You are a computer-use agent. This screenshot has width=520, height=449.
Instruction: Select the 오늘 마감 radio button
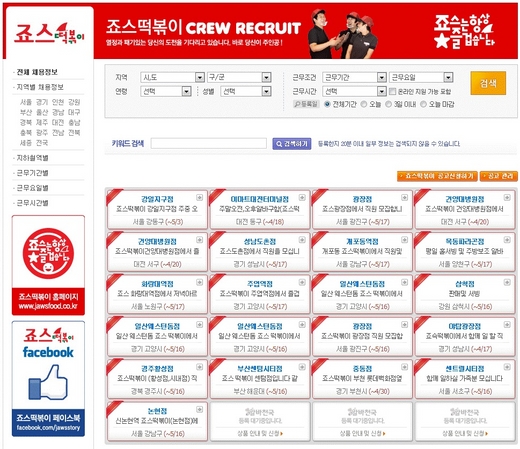423,104
